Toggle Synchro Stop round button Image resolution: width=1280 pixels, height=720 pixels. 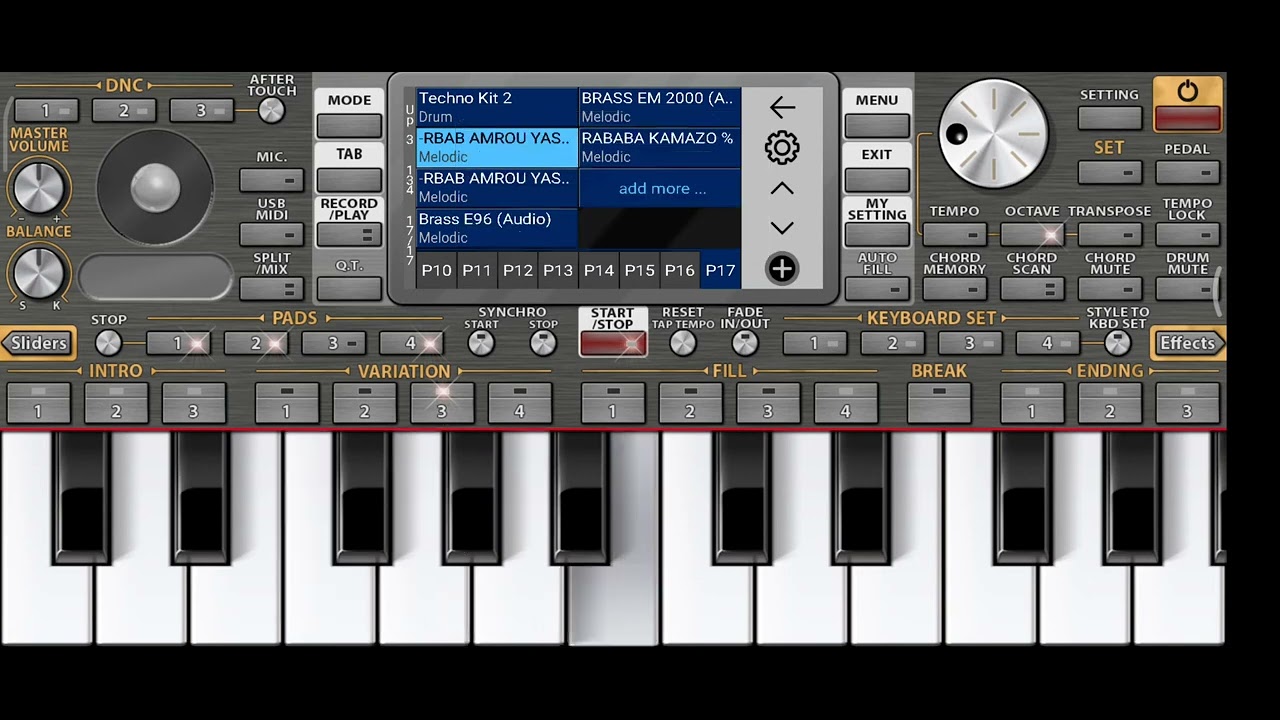tap(543, 343)
